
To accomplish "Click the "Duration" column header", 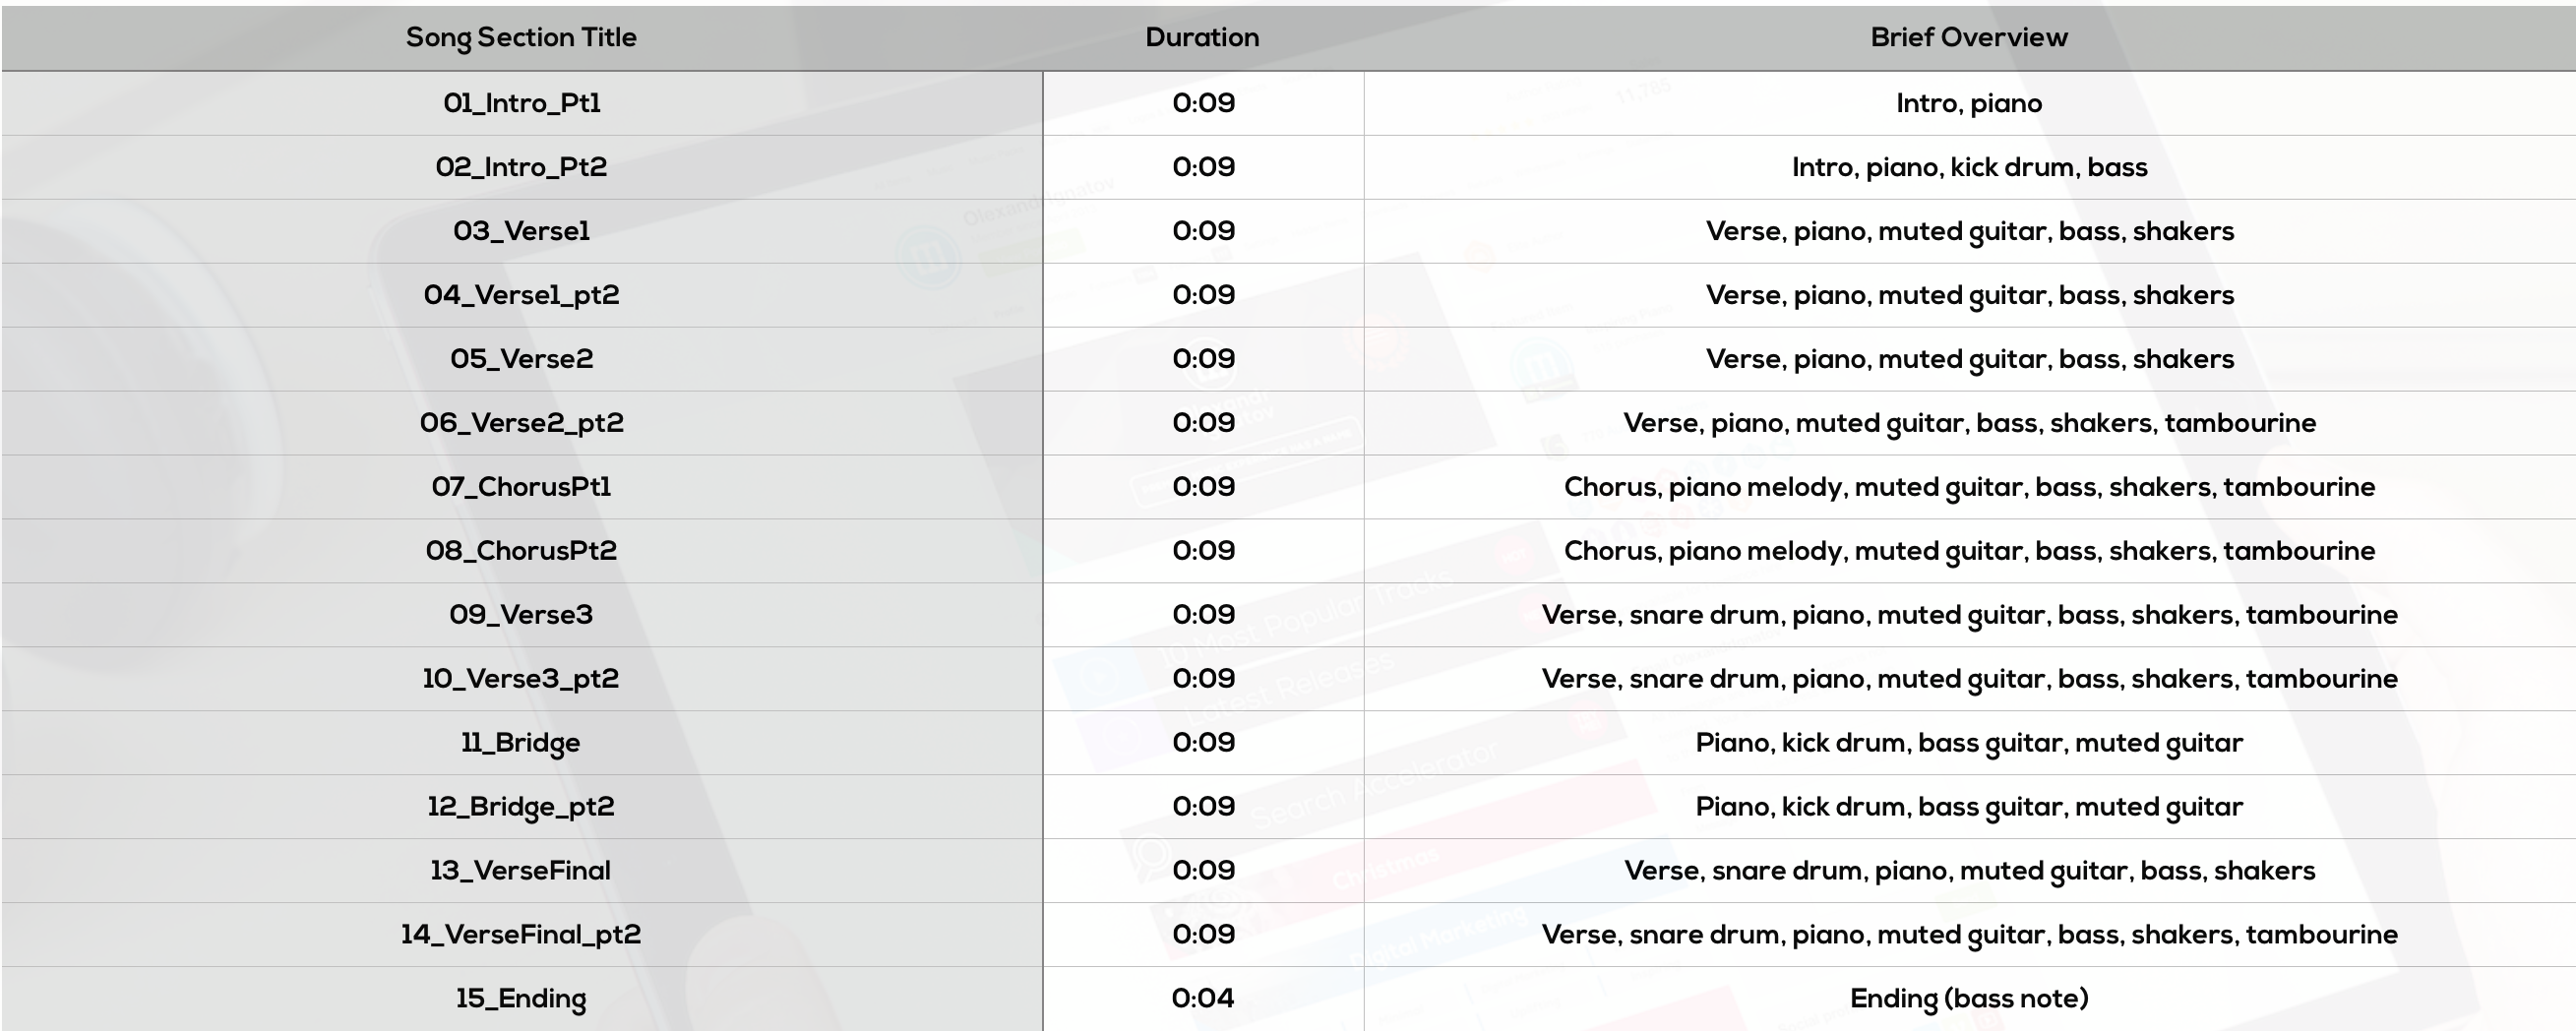I will [x=1202, y=38].
